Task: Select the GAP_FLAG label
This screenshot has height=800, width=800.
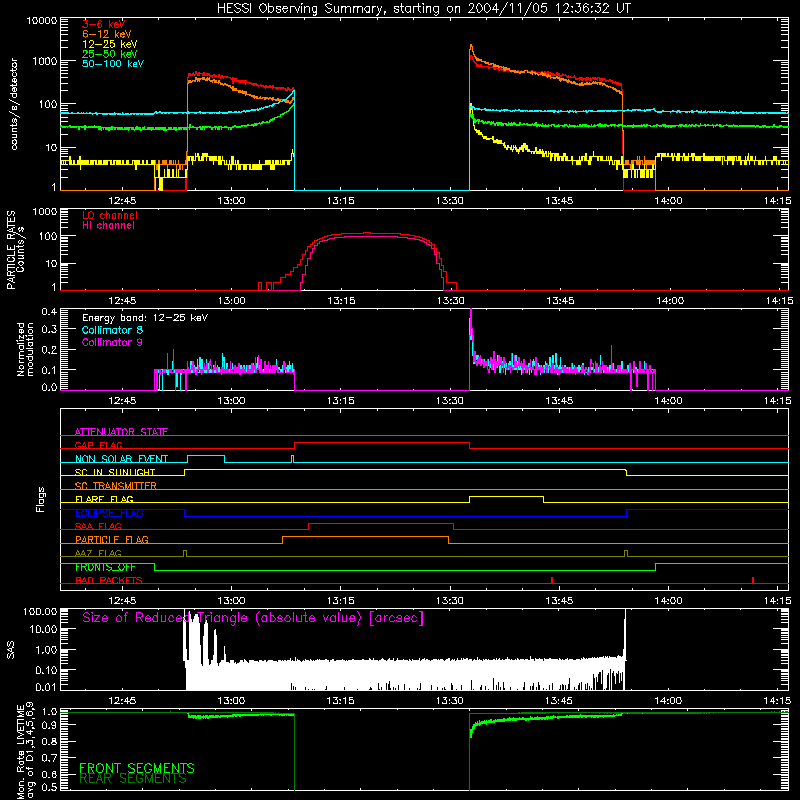Action: pyautogui.click(x=98, y=445)
